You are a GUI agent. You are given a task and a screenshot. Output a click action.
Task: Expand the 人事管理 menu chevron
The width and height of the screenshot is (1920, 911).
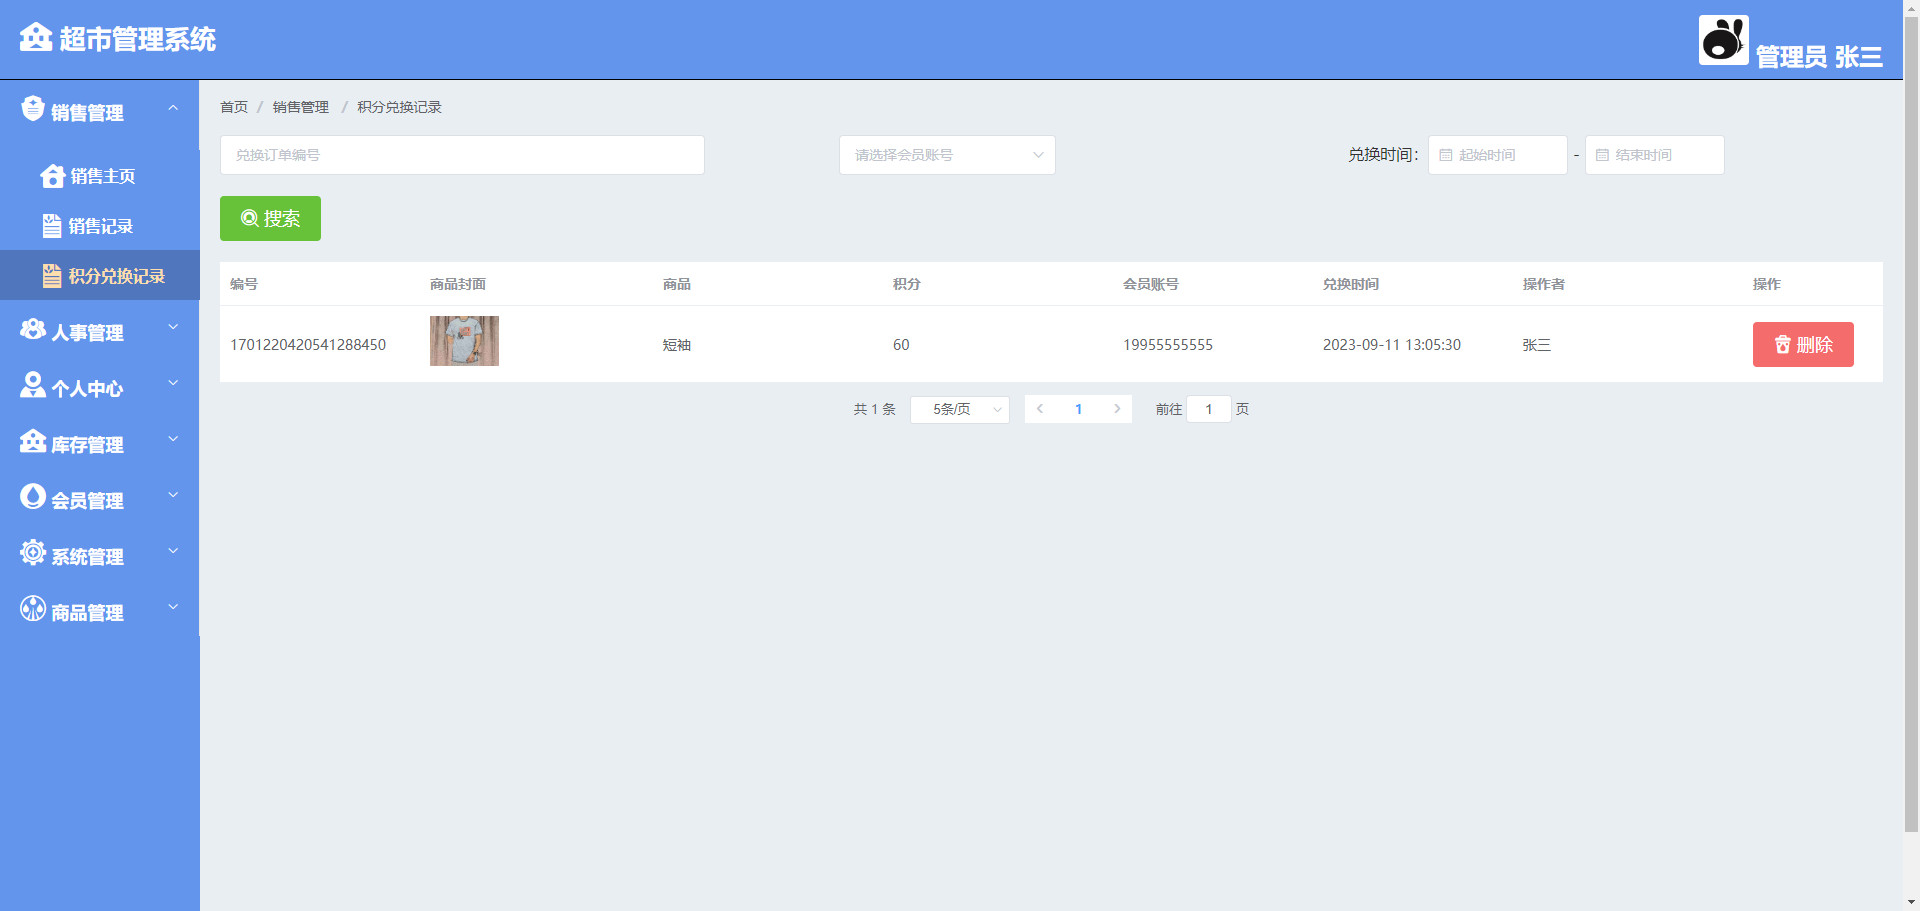pos(173,327)
